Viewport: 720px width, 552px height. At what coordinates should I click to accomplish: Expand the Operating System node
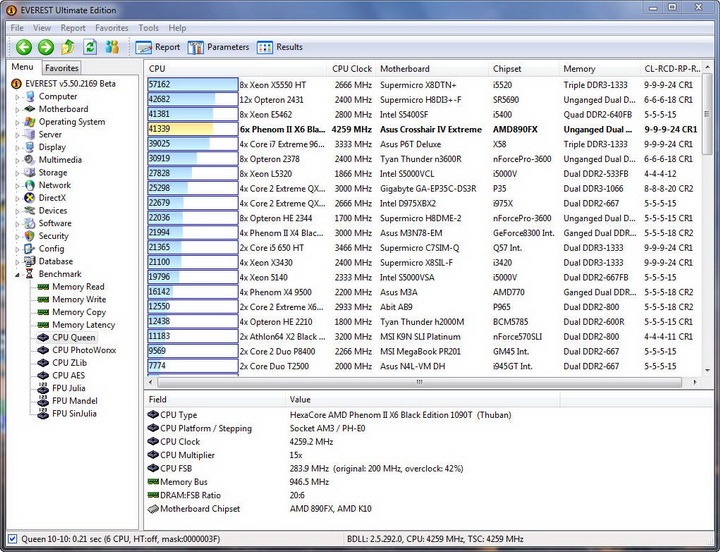17,122
